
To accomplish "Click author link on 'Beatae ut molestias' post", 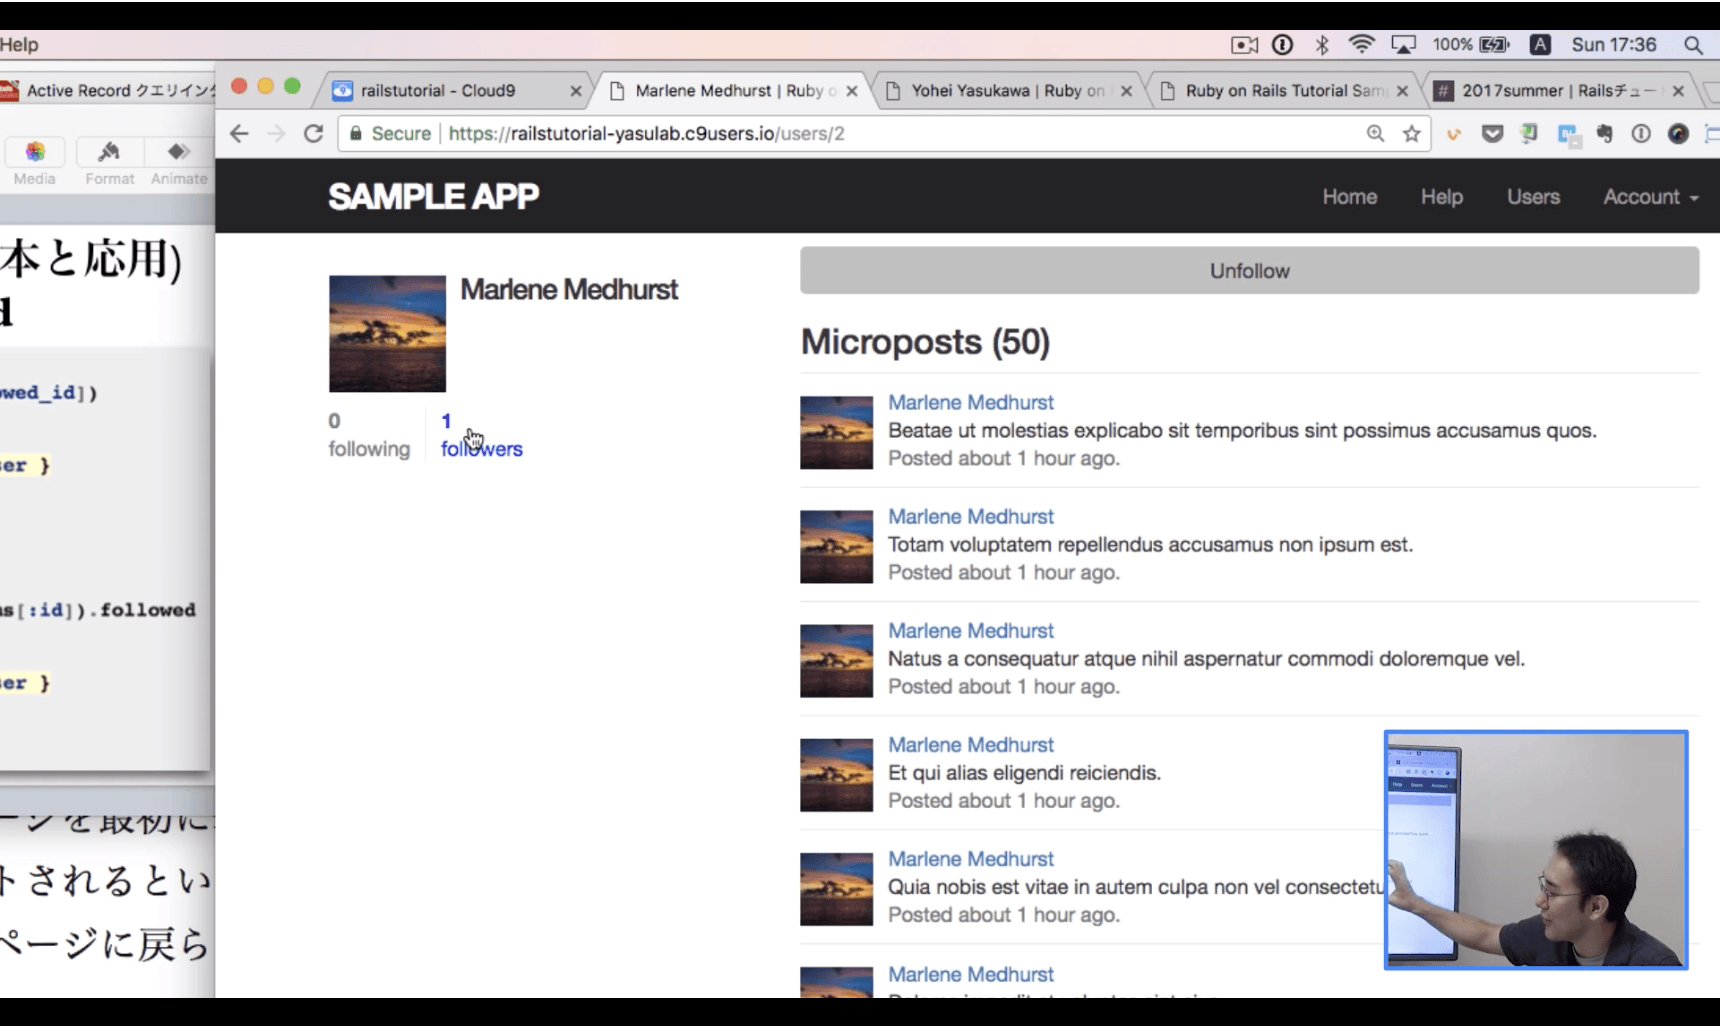I will (x=970, y=402).
